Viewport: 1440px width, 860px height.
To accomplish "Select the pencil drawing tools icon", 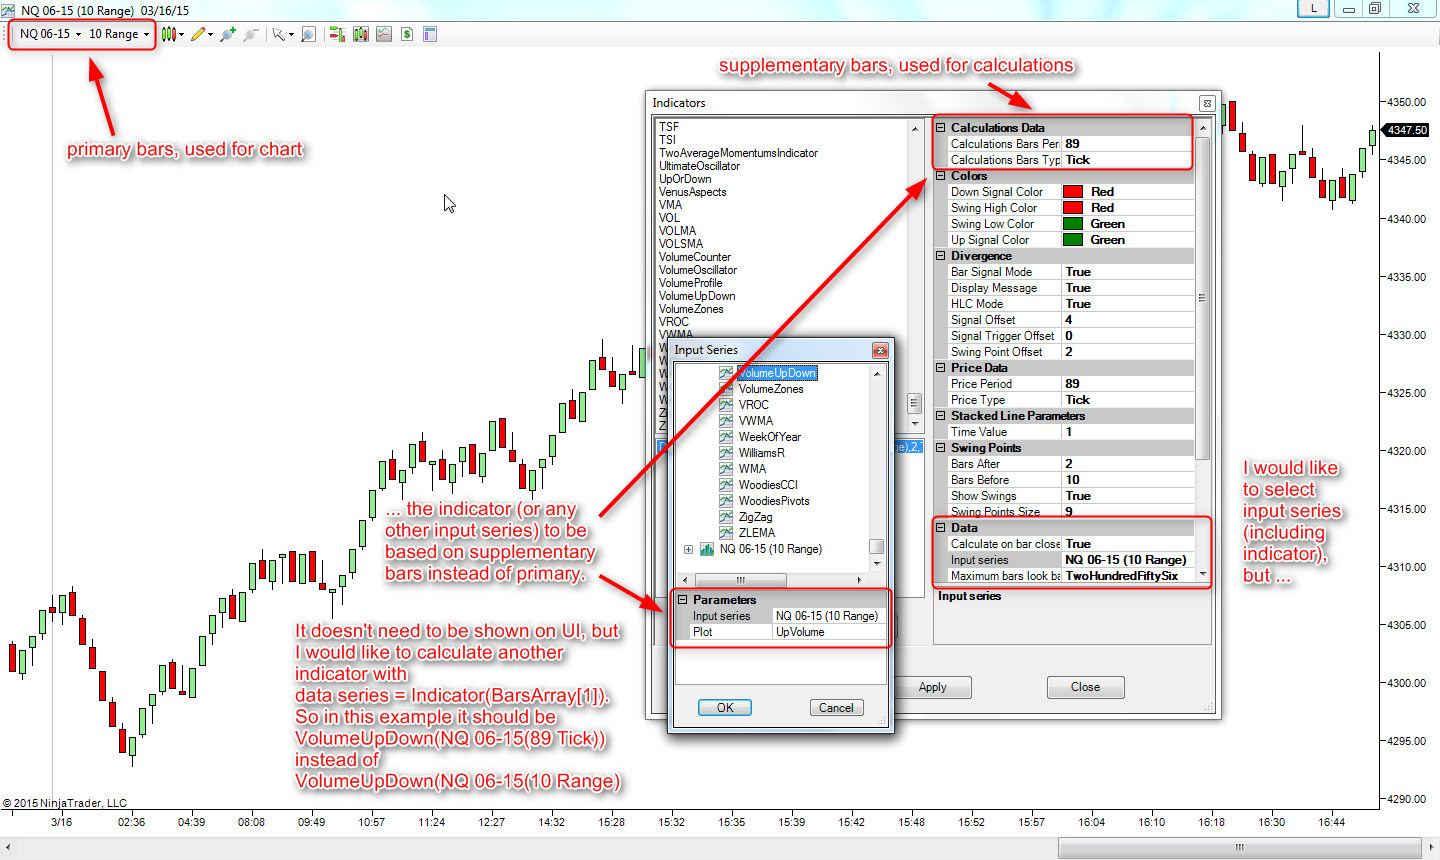I will point(199,34).
